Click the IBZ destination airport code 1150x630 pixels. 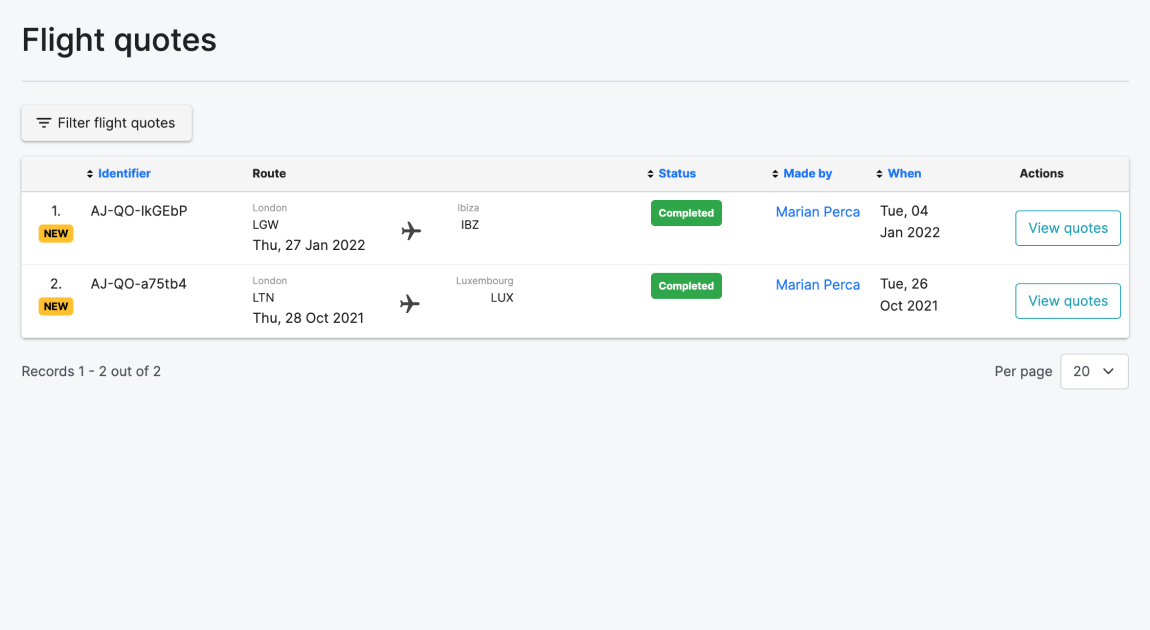470,225
